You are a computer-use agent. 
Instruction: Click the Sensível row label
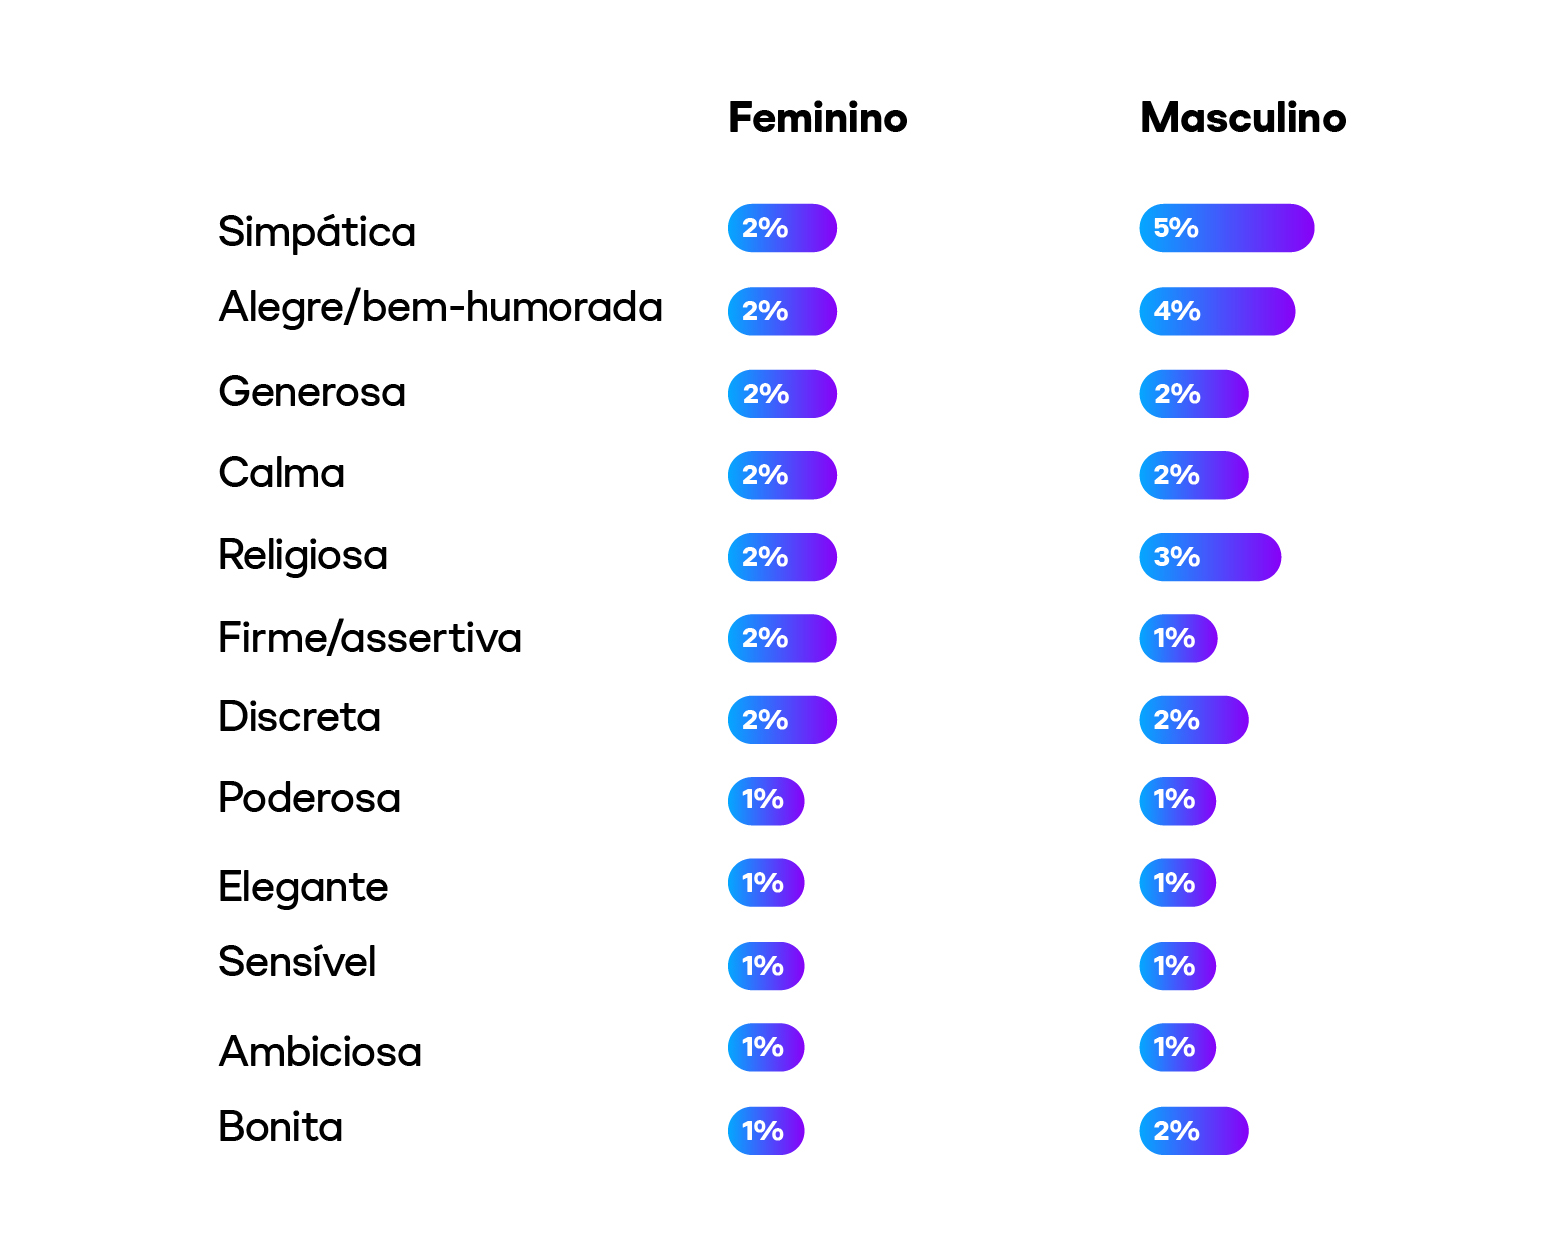pos(297,962)
